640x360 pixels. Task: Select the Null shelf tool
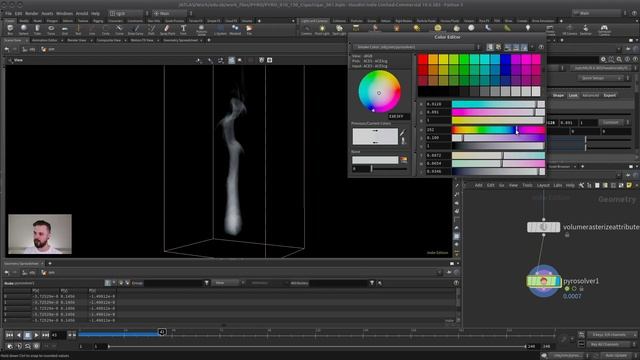click(78, 29)
